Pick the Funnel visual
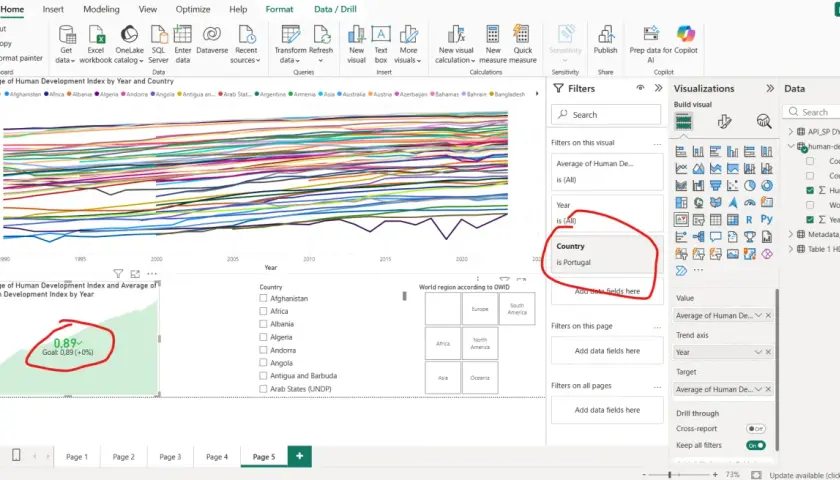Viewport: 840px width, 480px height. click(715, 186)
